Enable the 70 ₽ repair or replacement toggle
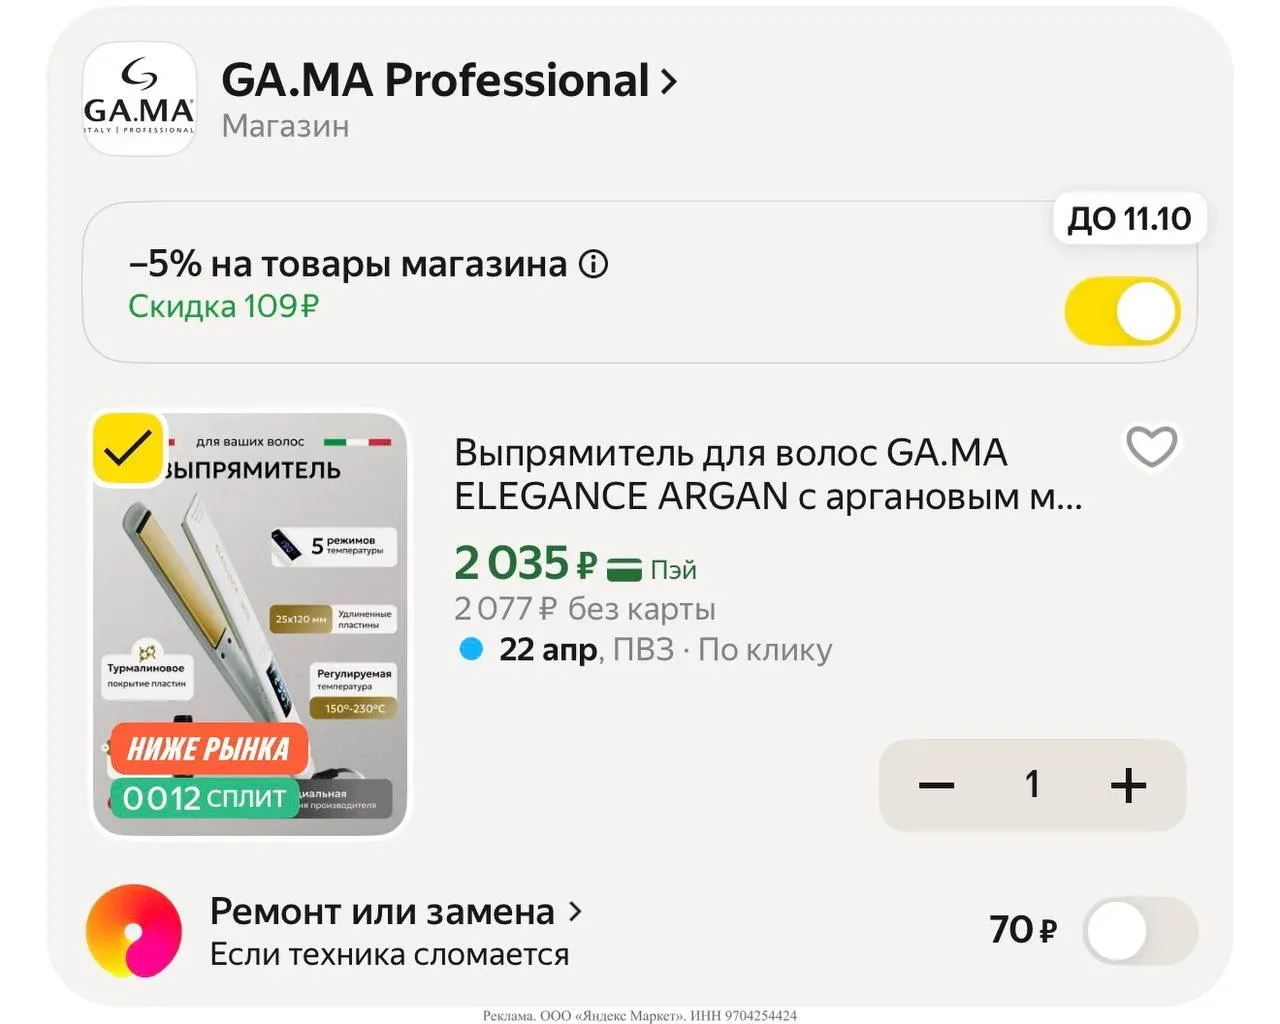1280x1024 pixels. 1139,931
